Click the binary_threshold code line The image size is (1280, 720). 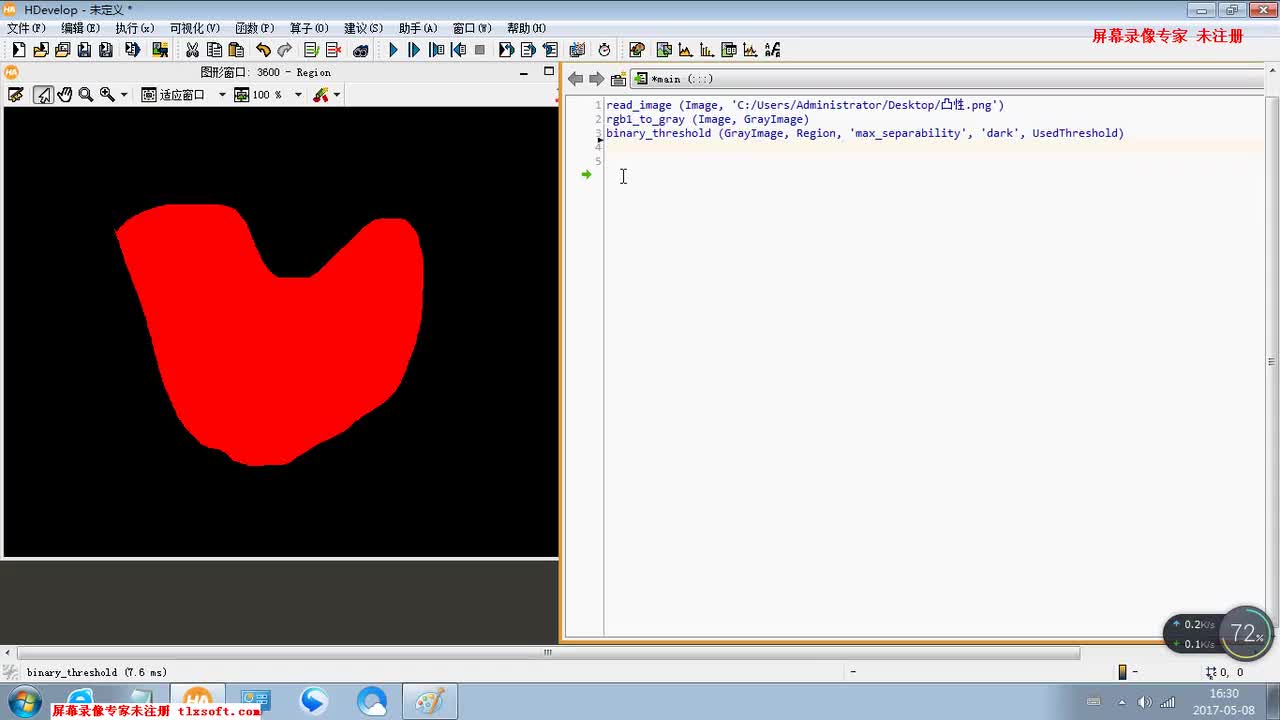(x=865, y=133)
